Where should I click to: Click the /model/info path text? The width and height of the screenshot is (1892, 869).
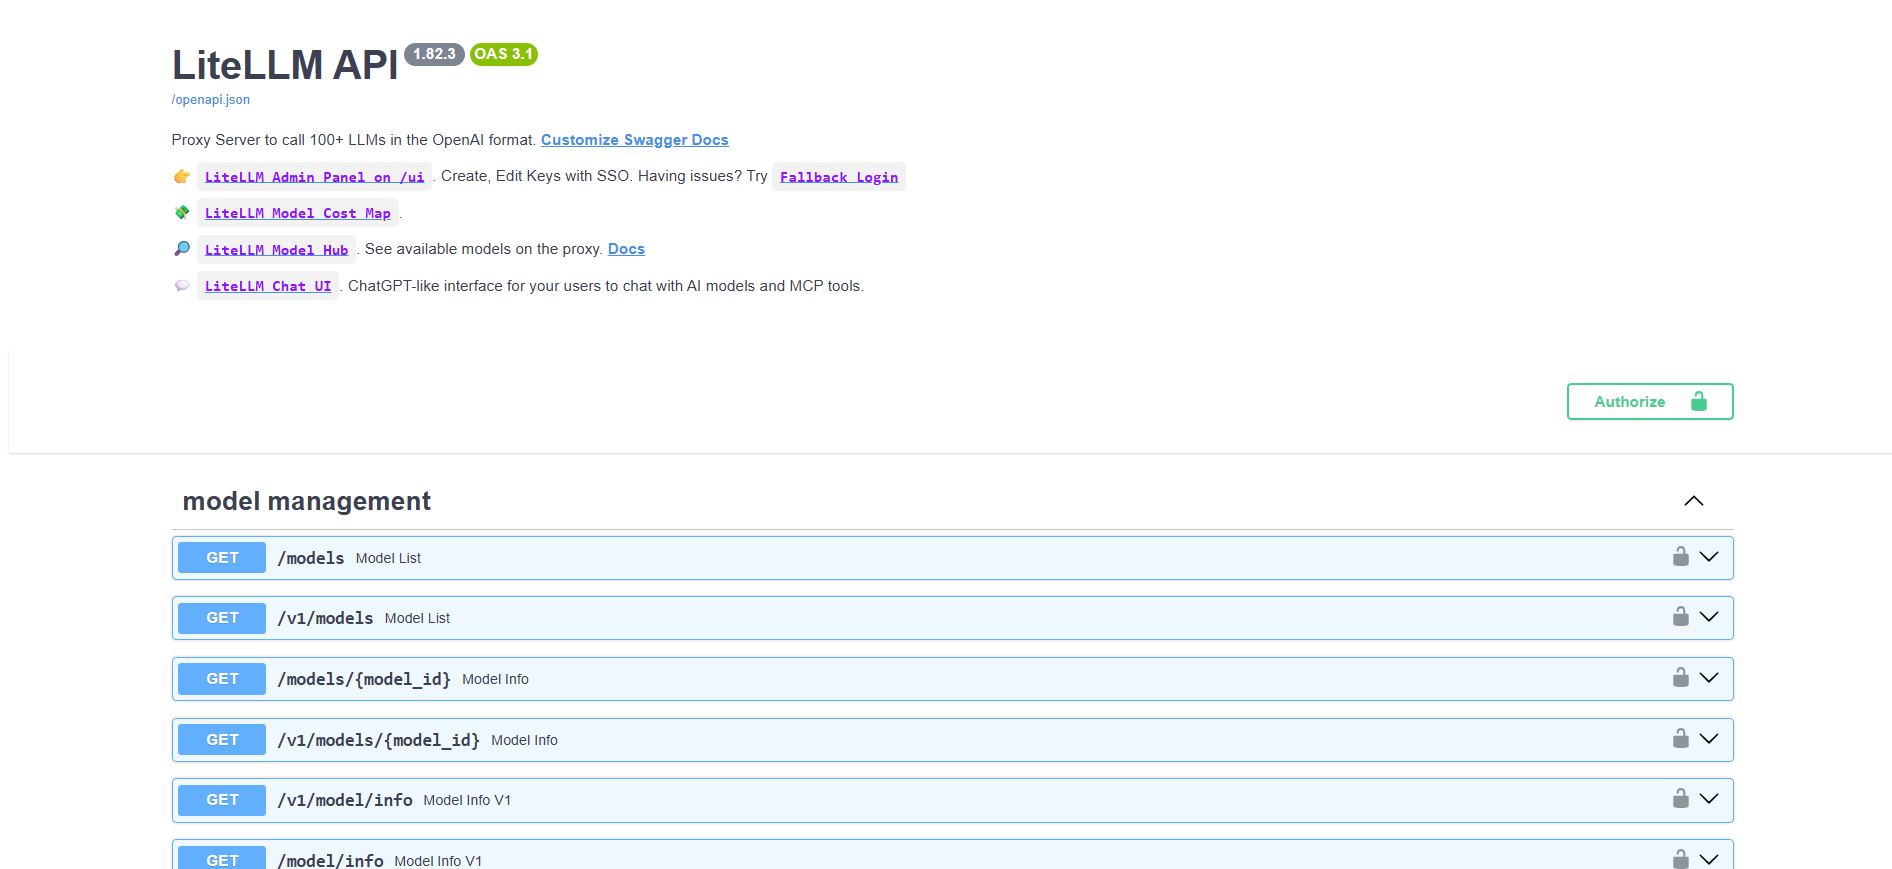point(330,860)
